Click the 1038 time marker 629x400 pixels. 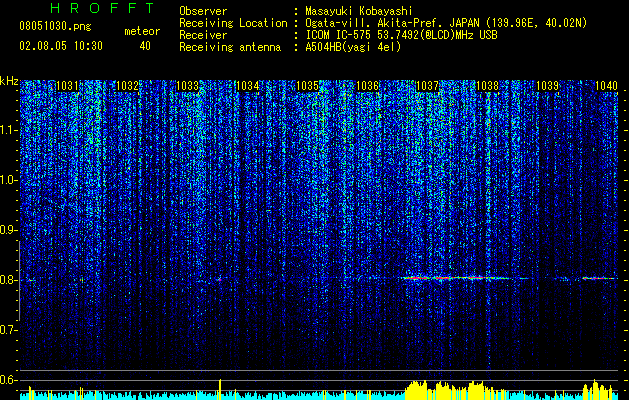point(487,85)
